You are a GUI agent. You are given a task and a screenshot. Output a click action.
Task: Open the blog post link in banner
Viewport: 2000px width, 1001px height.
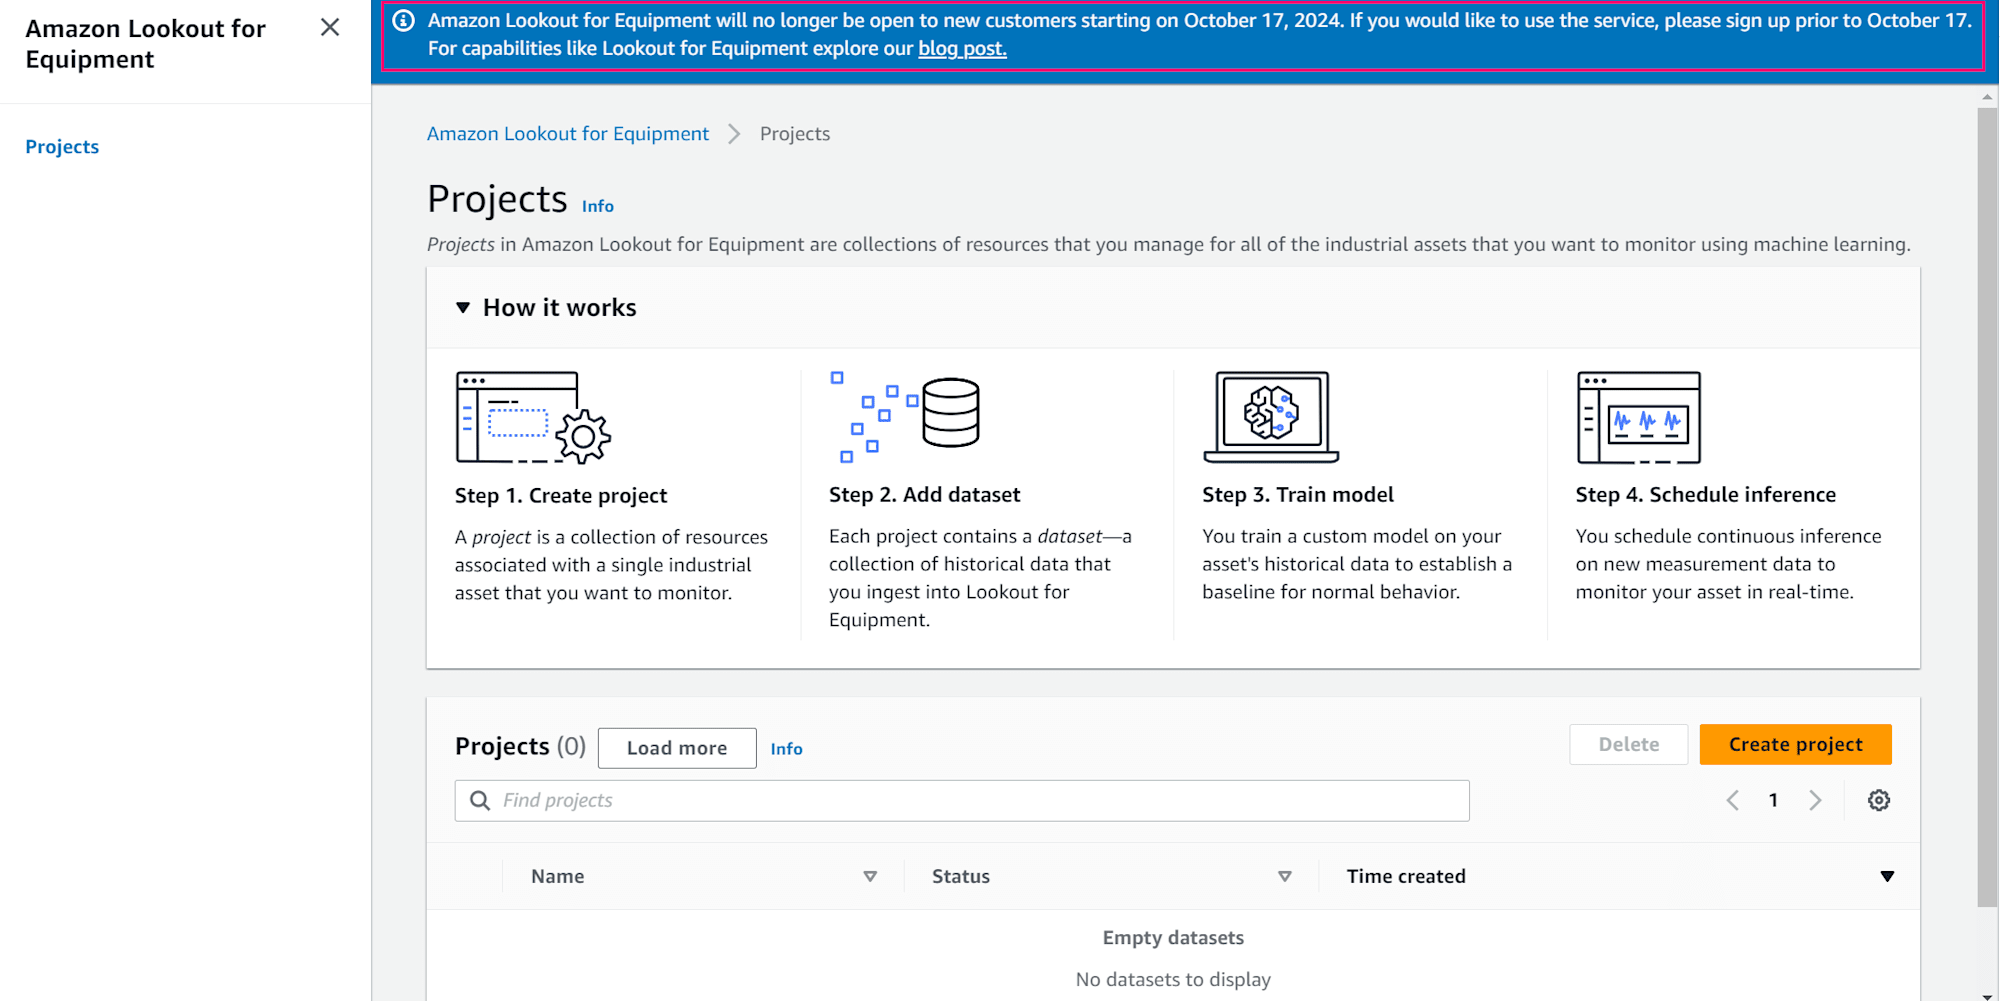(x=962, y=48)
